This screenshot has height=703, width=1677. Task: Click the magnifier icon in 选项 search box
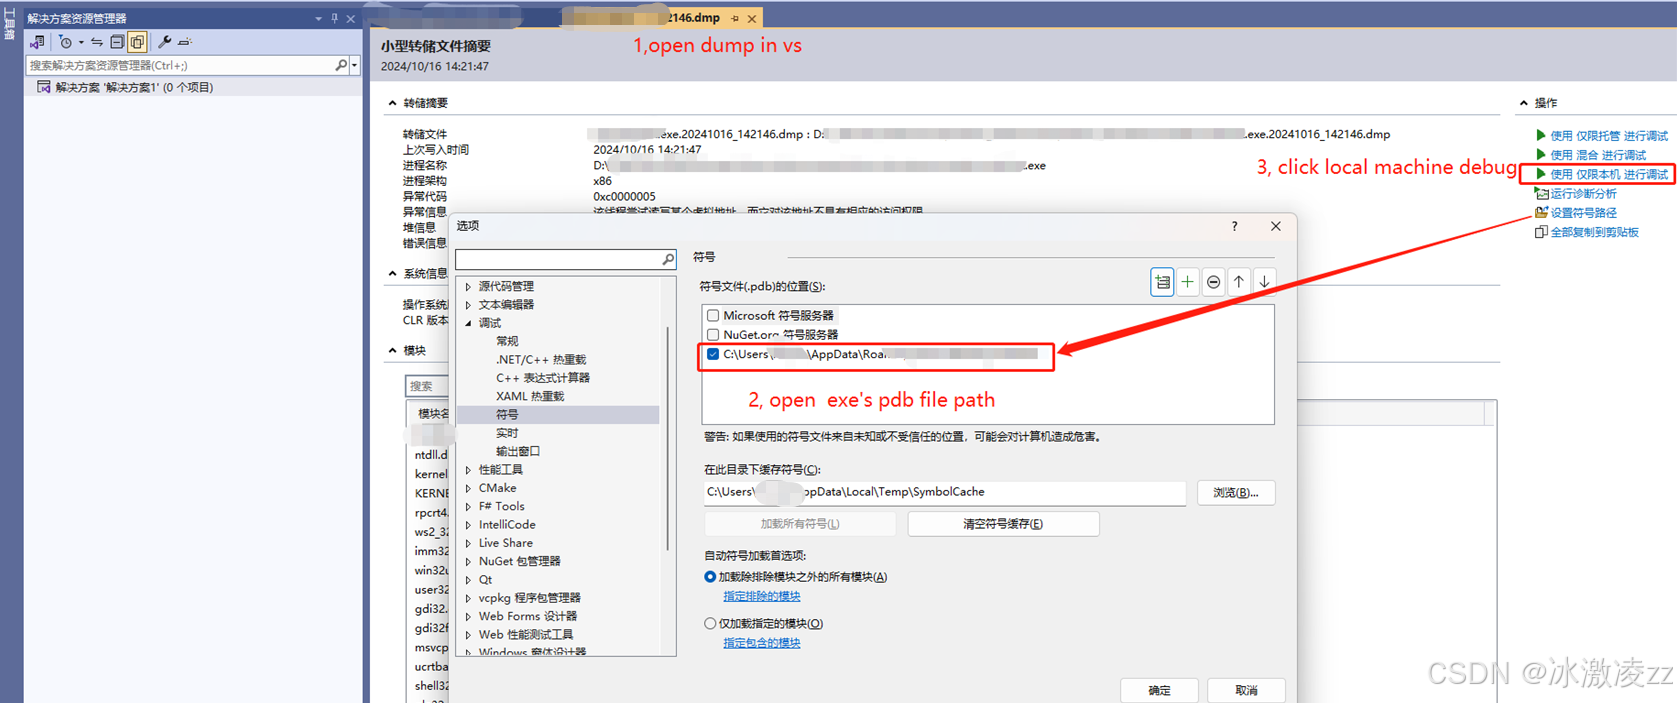point(668,259)
